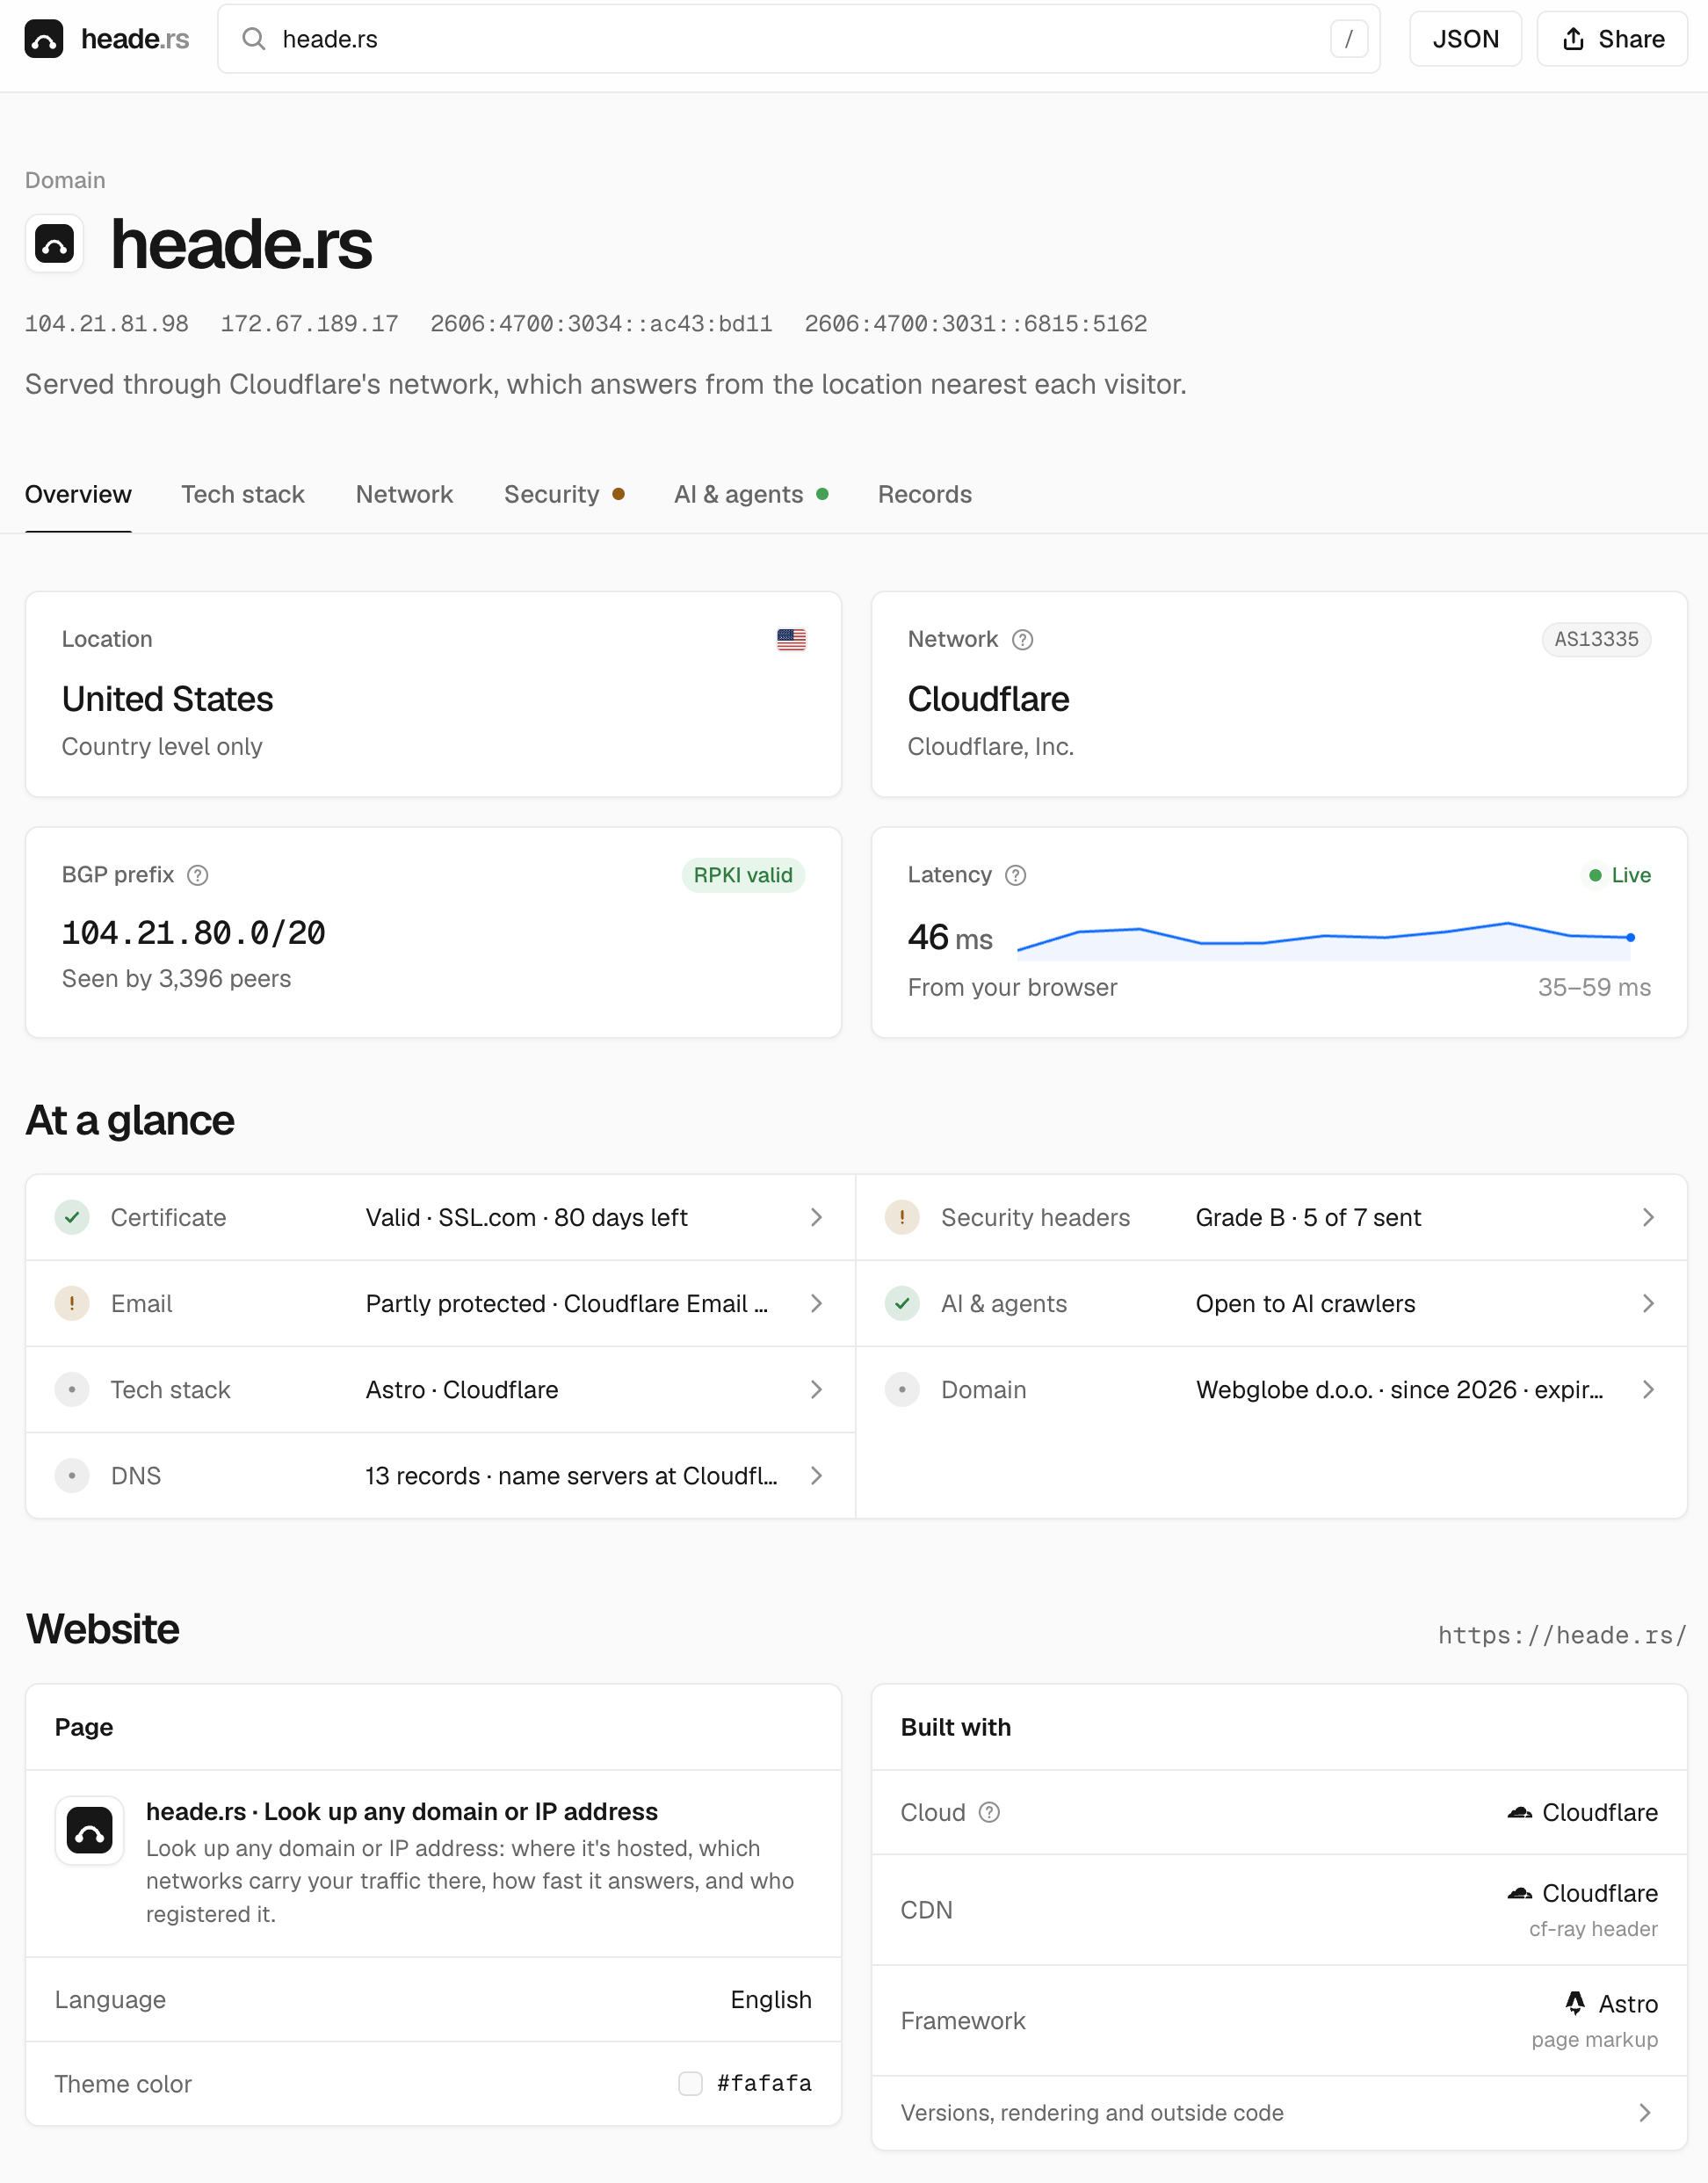The image size is (1708, 2183).
Task: Open the Network help question-mark icon
Action: 1022,639
